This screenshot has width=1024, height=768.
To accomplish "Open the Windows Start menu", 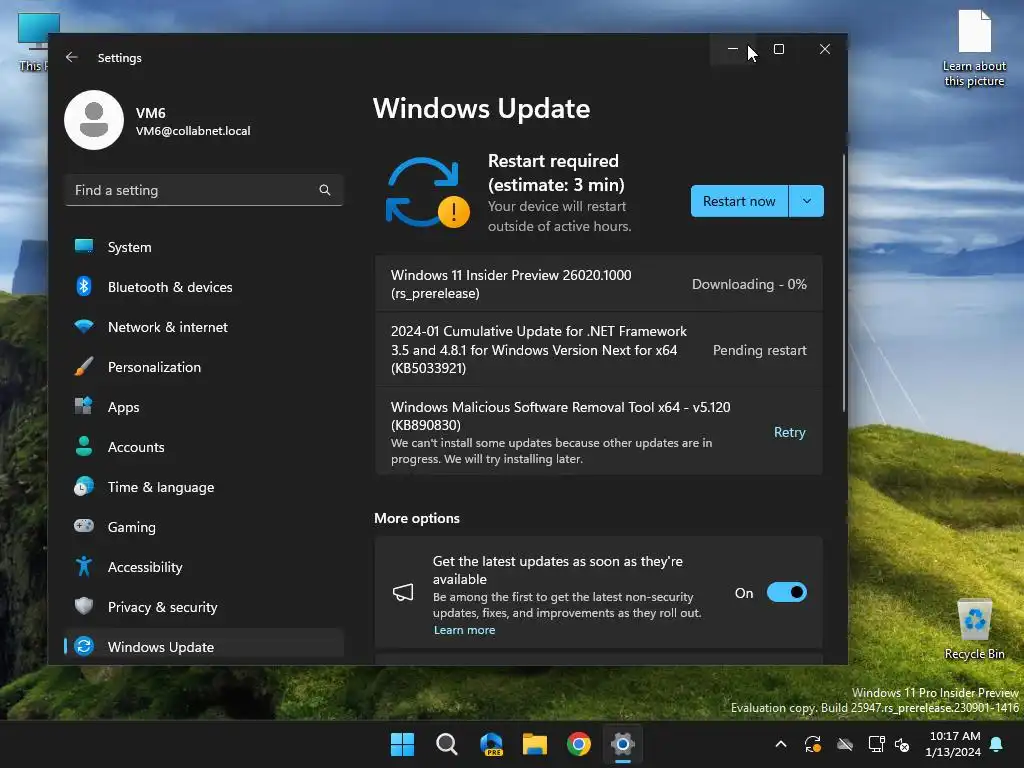I will (x=402, y=744).
